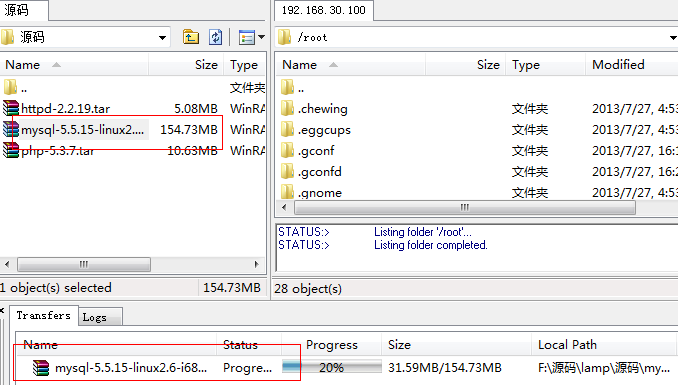Select php-5.3.7.tar archive icon
The image size is (678, 385).
[x=11, y=150]
